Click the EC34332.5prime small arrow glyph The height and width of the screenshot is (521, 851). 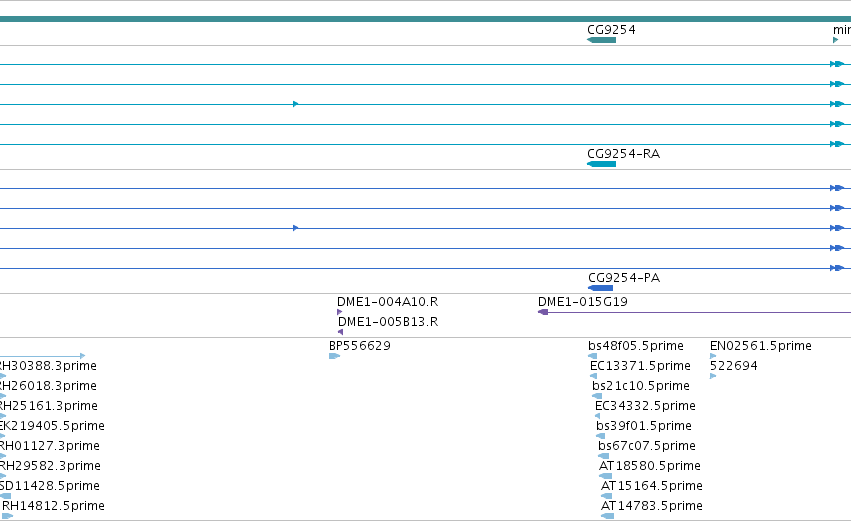coord(597,416)
